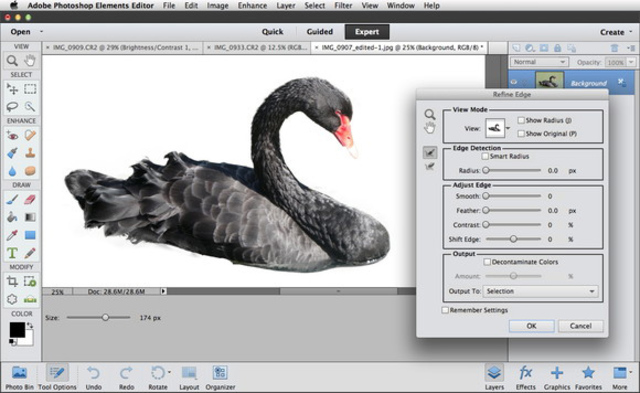Switch to Quick edit mode
The height and width of the screenshot is (393, 640).
click(x=272, y=32)
